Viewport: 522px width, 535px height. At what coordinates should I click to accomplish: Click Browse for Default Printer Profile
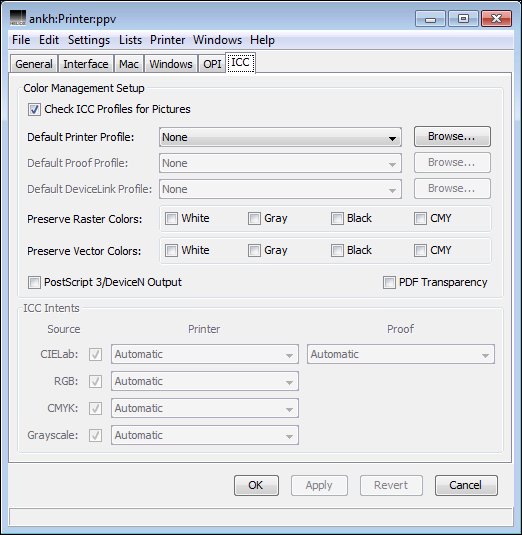point(452,136)
